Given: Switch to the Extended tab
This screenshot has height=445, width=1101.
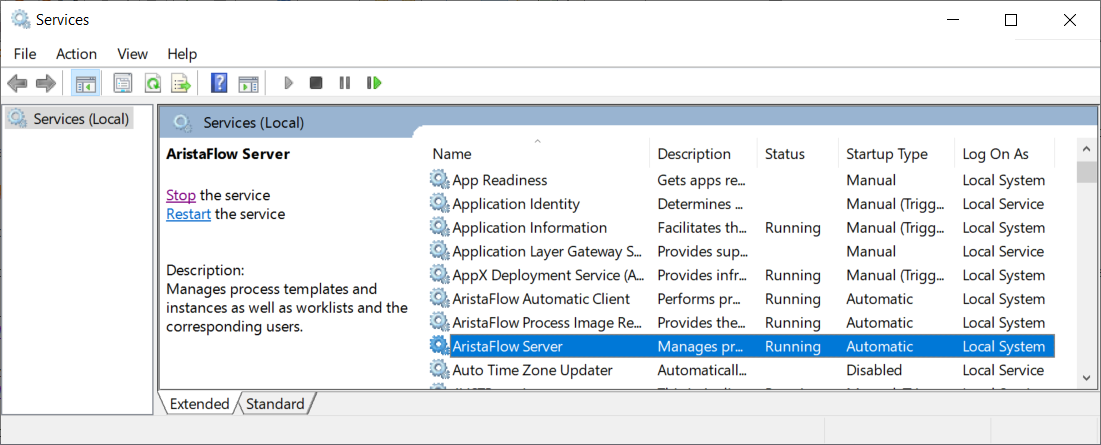Looking at the screenshot, I should pyautogui.click(x=199, y=404).
